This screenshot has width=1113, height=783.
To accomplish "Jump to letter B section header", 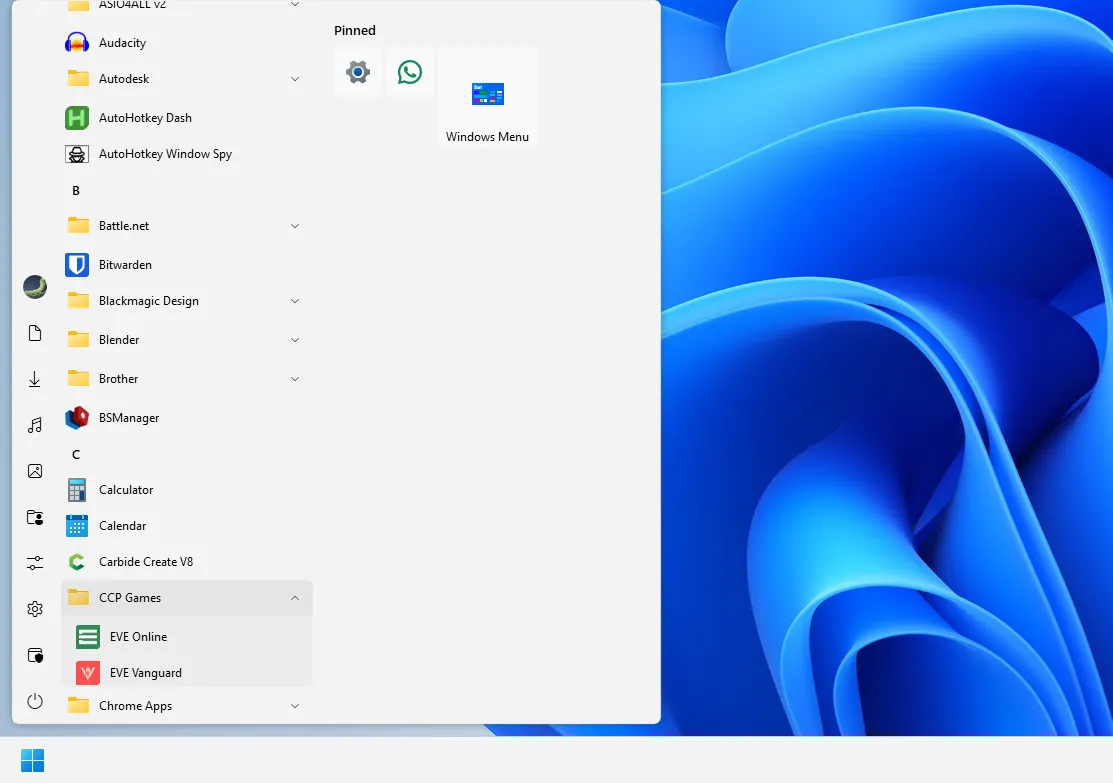I will click(x=76, y=190).
